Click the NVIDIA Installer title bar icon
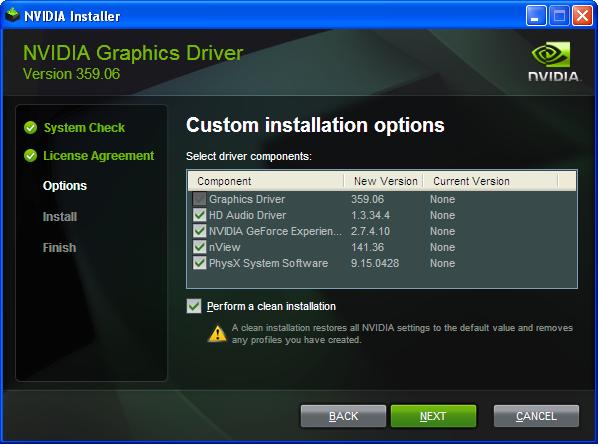Screen dimensions: 599x446 click(12, 15)
